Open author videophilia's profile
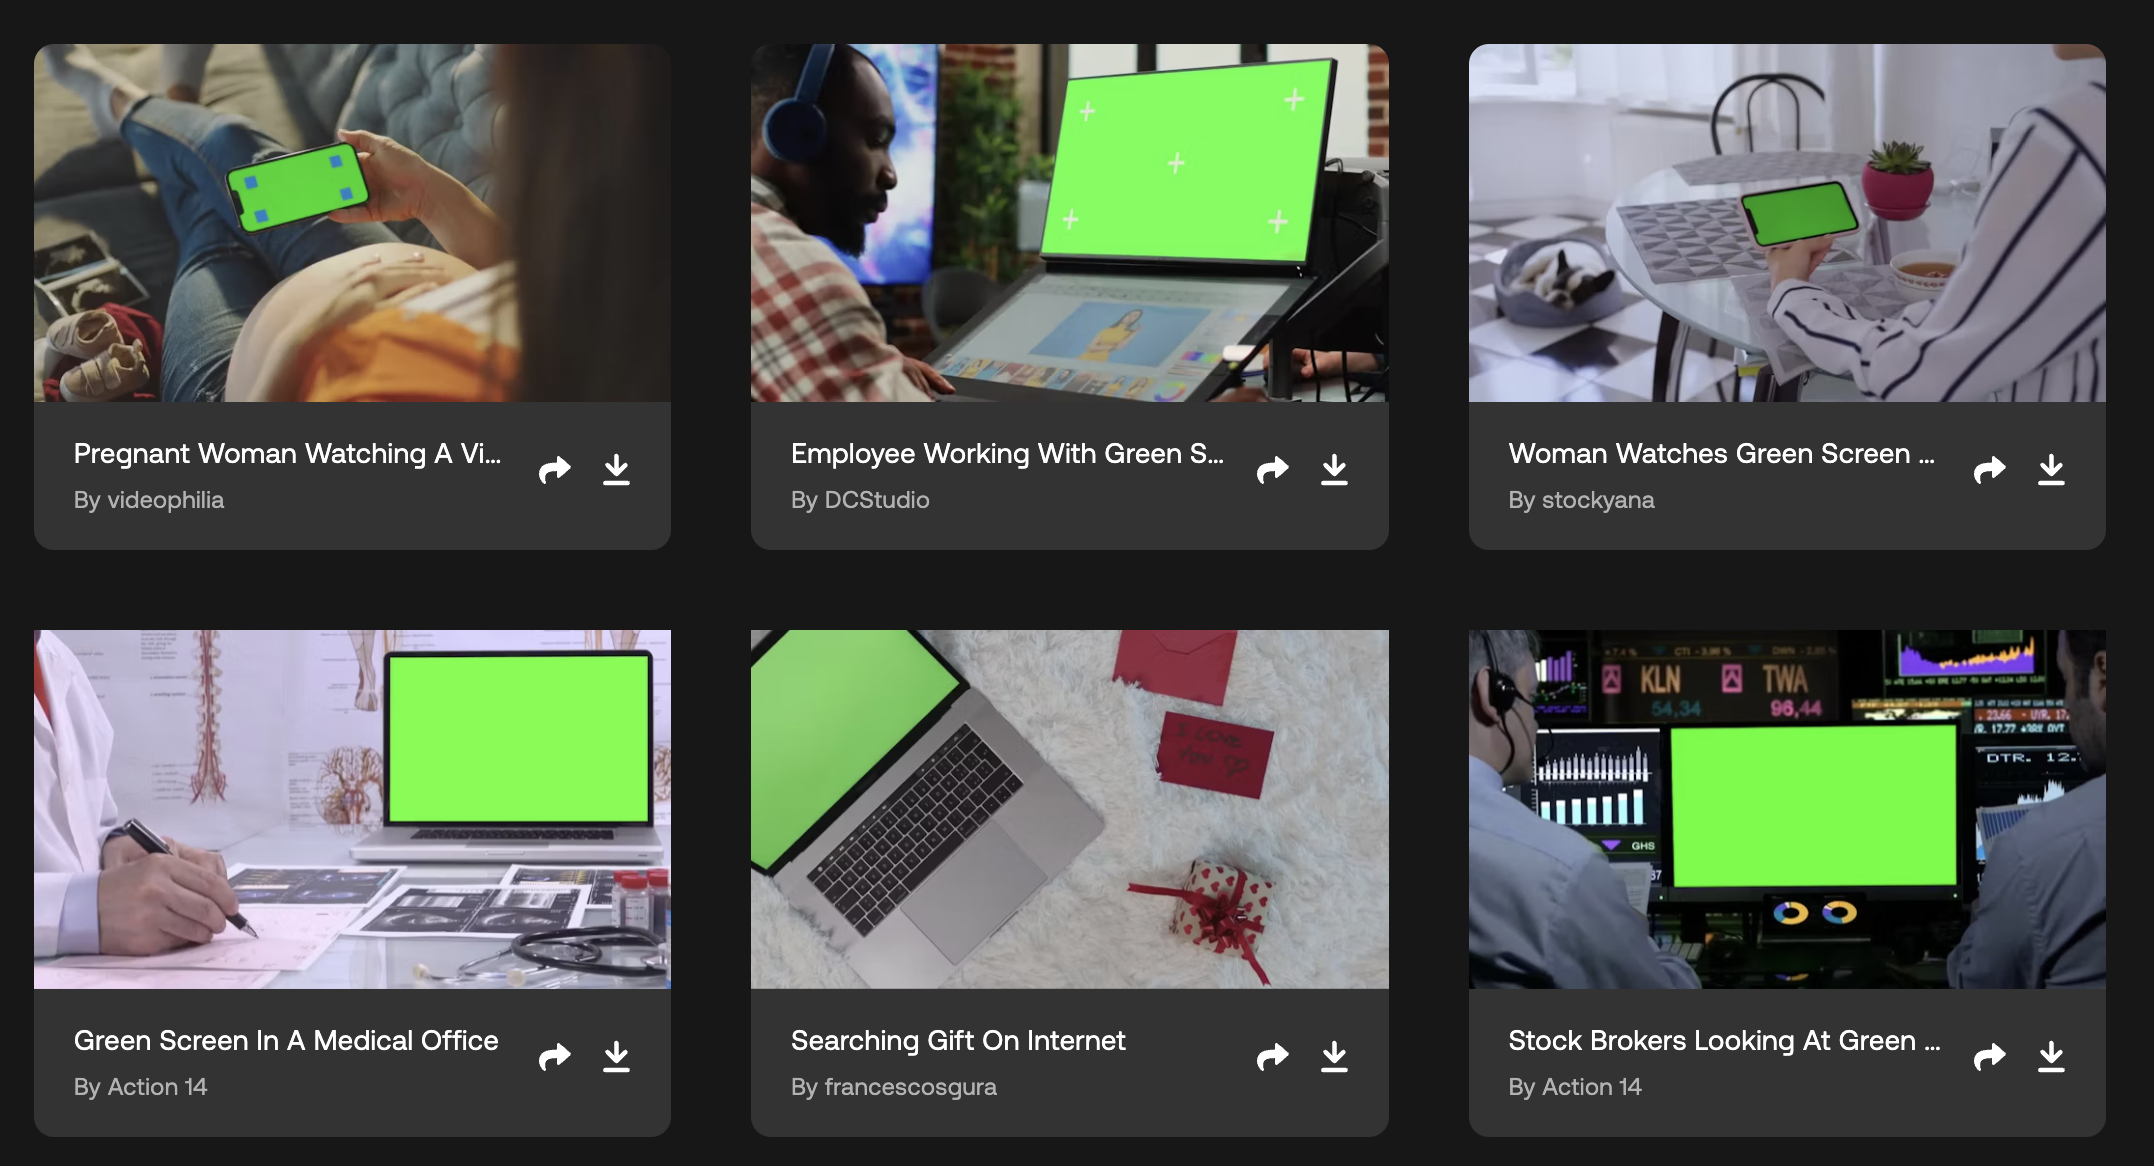 [x=165, y=500]
